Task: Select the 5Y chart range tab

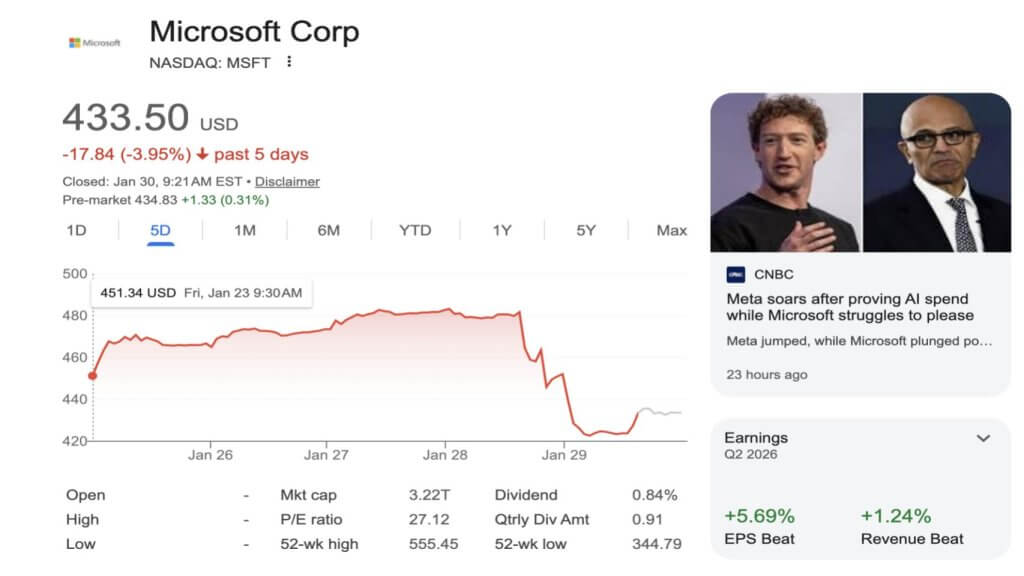Action: pyautogui.click(x=586, y=230)
